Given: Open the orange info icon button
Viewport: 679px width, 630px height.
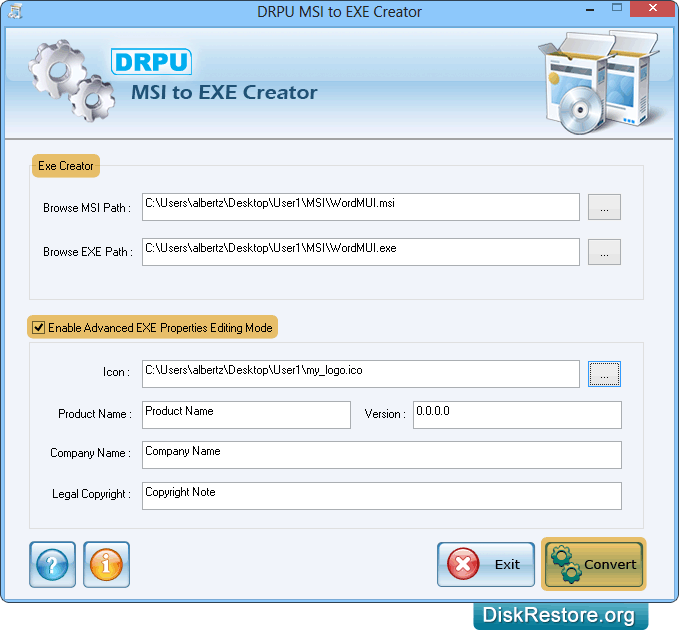Looking at the screenshot, I should [x=106, y=564].
